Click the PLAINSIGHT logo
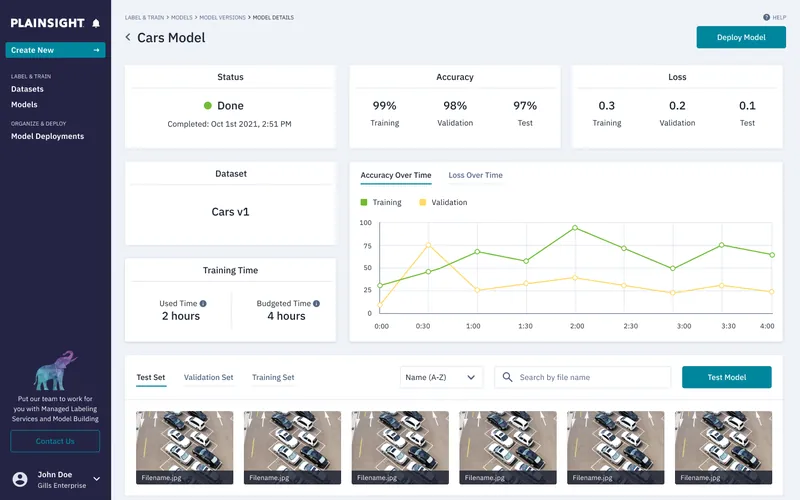This screenshot has width=800, height=500. [47, 23]
